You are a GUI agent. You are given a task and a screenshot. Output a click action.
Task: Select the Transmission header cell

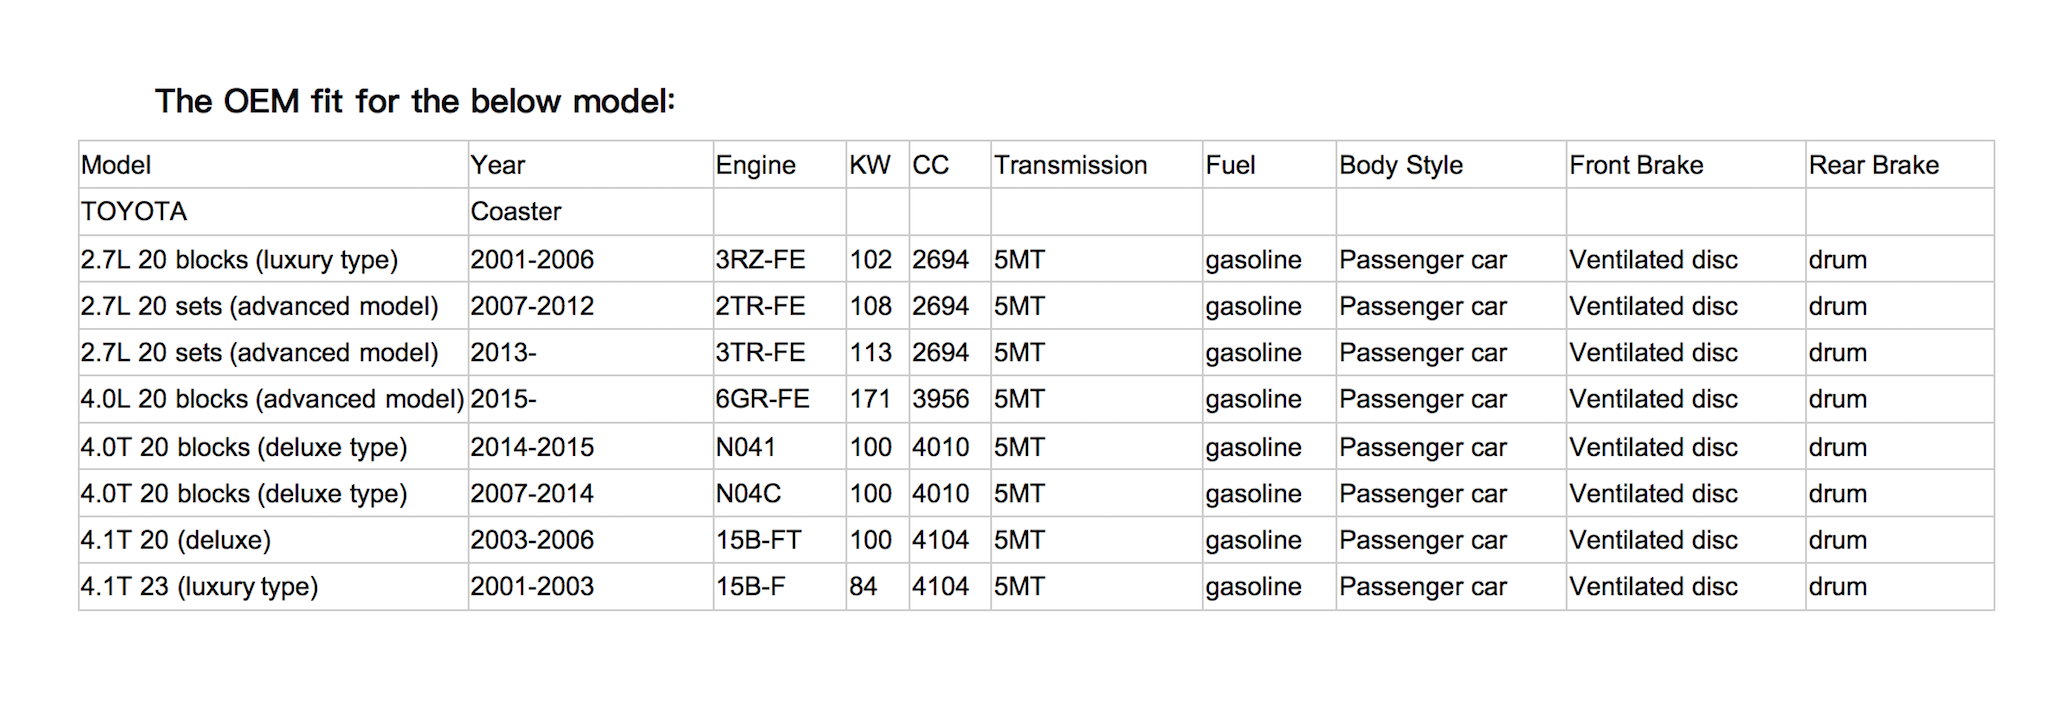(1096, 165)
